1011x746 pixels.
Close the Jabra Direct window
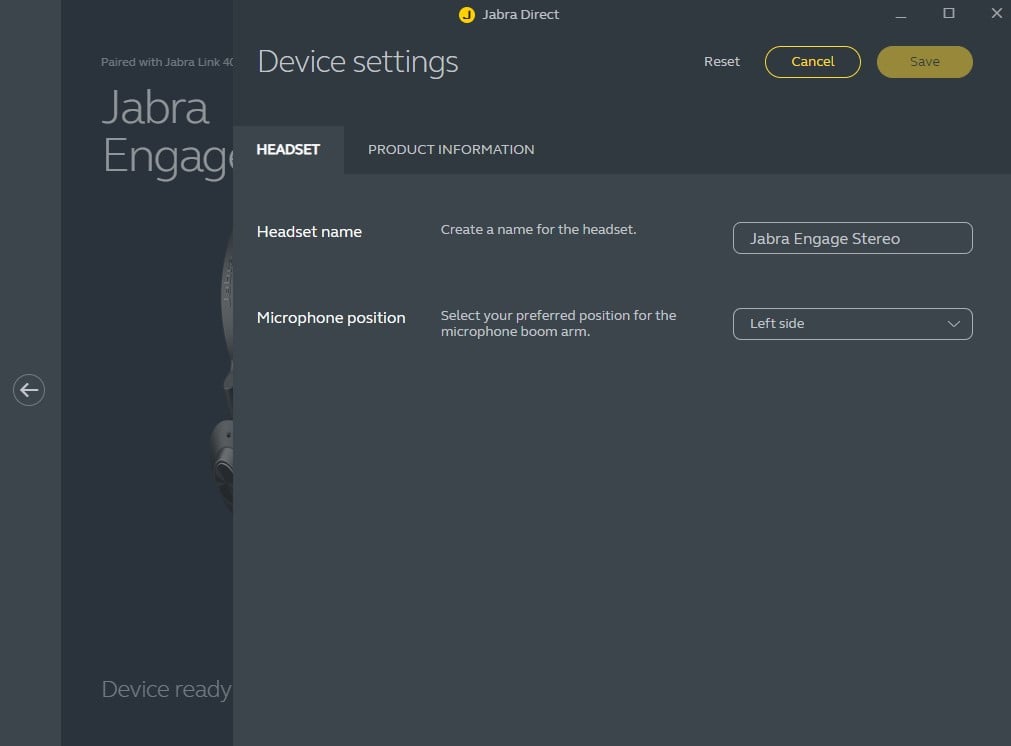coord(995,14)
